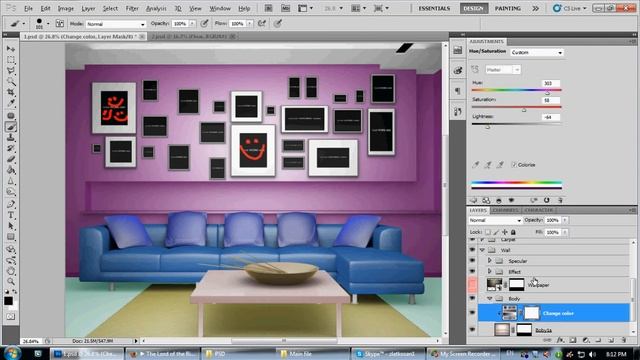
Task: Toggle lock all for the layer
Action: tap(513, 232)
